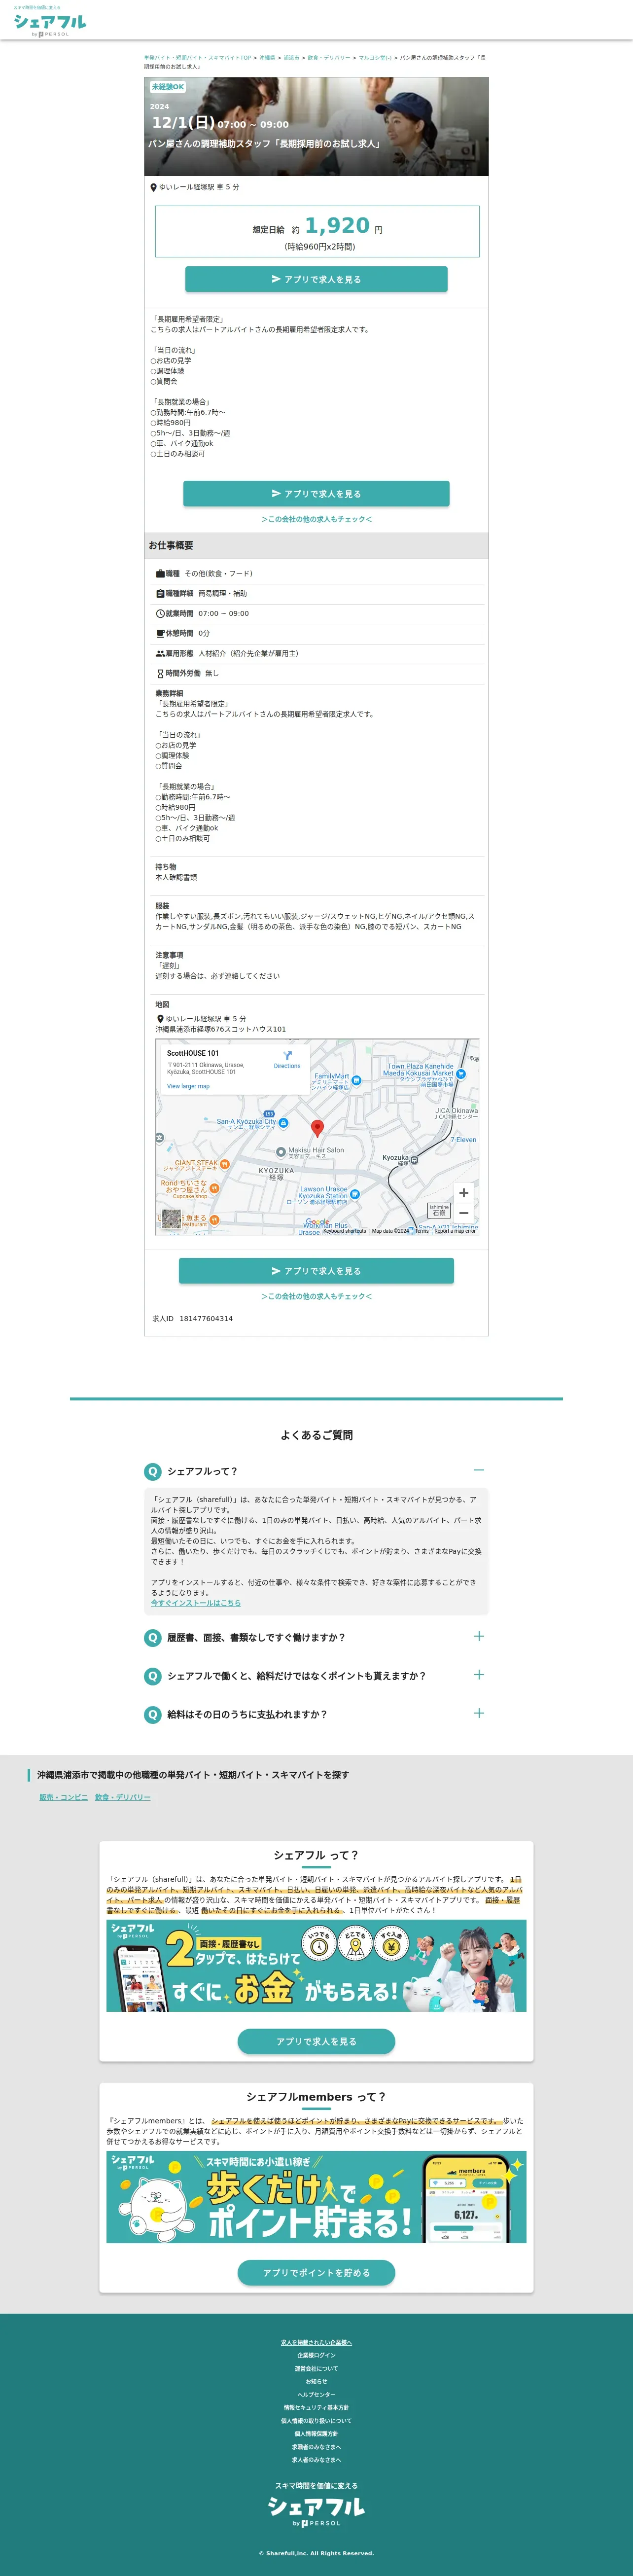Open the 浦添市 breadcrumb link

(x=291, y=58)
